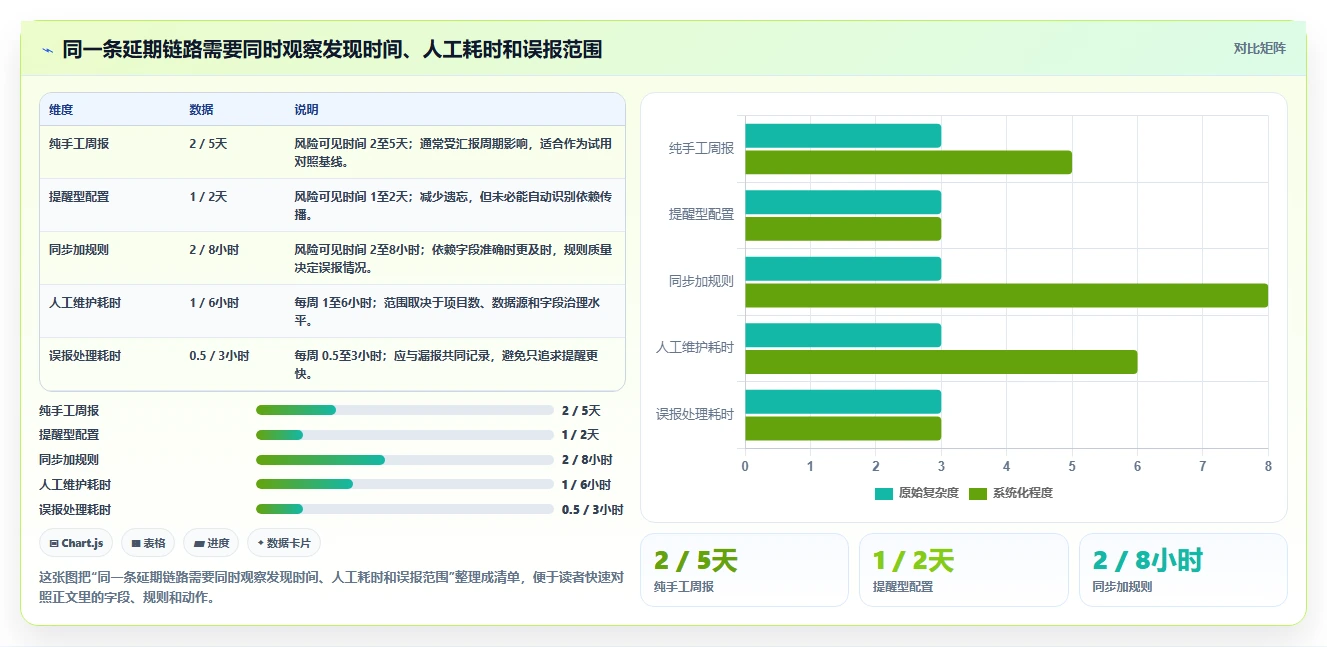Click the '2 / 5天' table cell
Screen dimensions: 1327x647
(208, 143)
